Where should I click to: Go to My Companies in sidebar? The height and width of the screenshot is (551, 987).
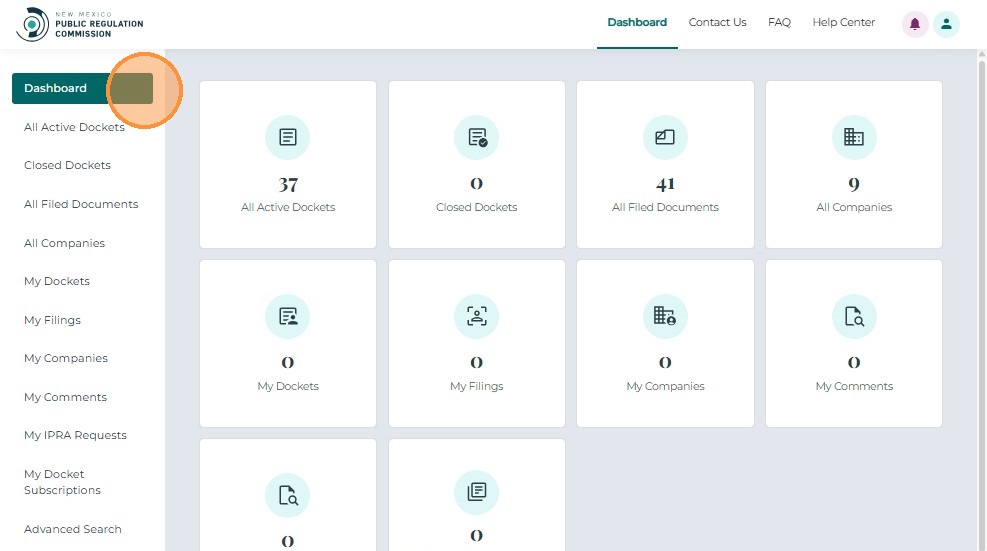point(65,358)
